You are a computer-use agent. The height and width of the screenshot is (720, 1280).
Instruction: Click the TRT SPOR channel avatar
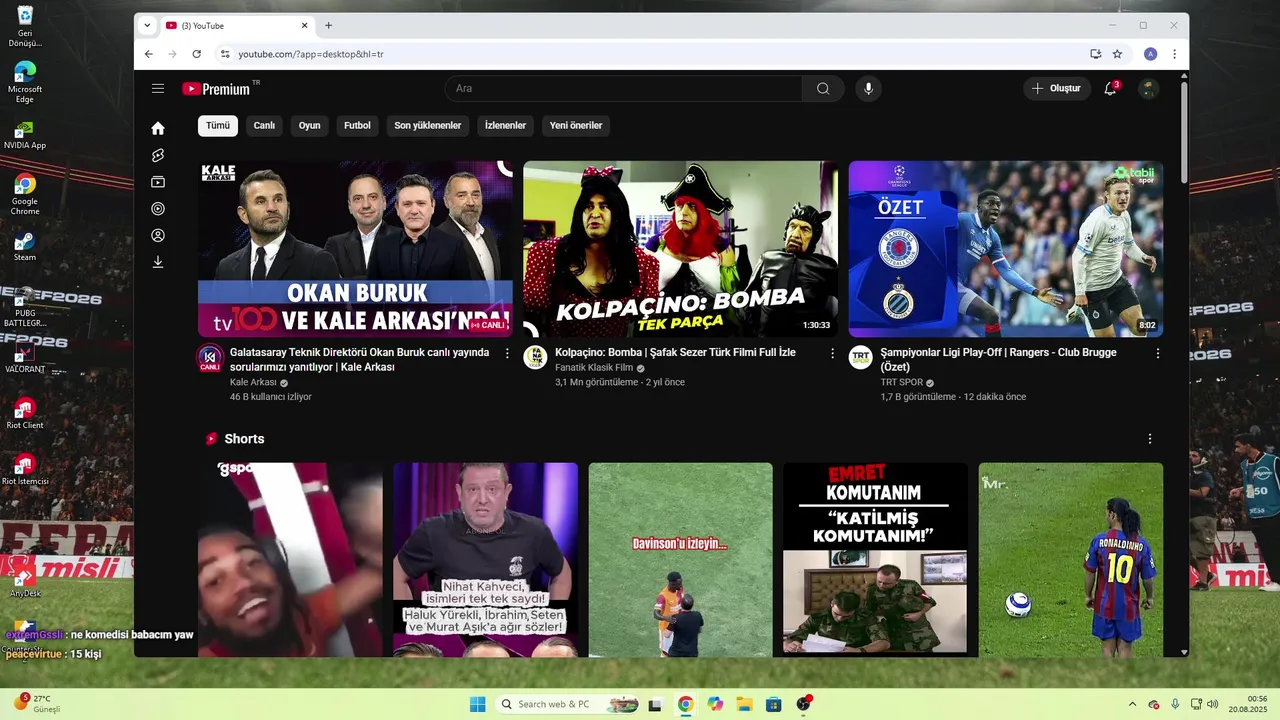pyautogui.click(x=861, y=358)
